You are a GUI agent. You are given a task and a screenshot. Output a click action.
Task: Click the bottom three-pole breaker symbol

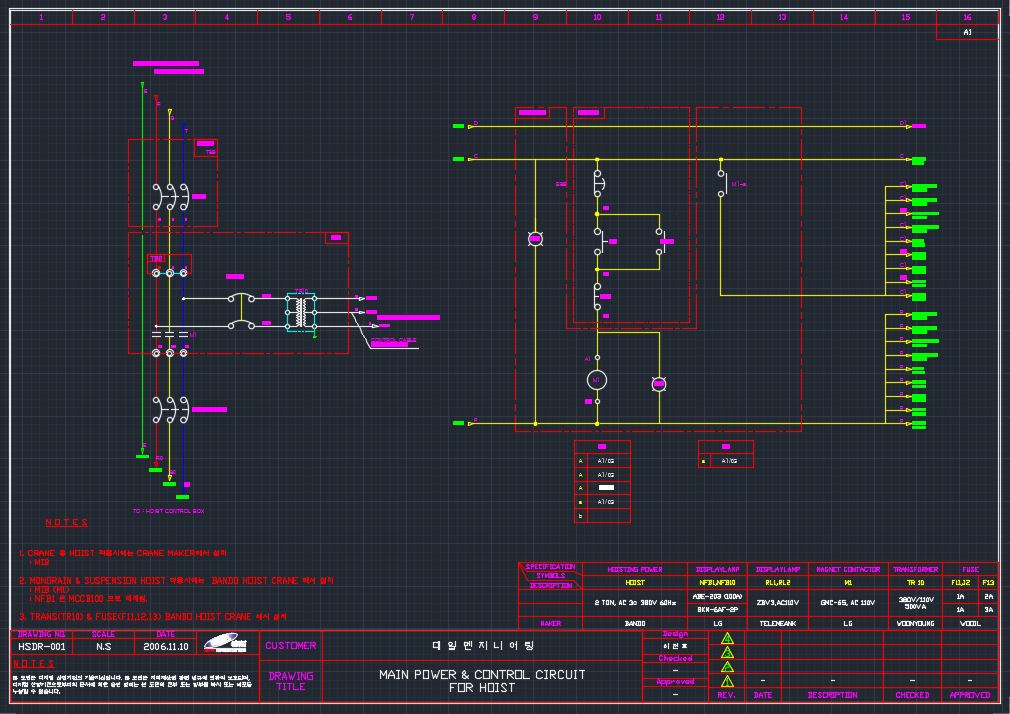click(170, 409)
